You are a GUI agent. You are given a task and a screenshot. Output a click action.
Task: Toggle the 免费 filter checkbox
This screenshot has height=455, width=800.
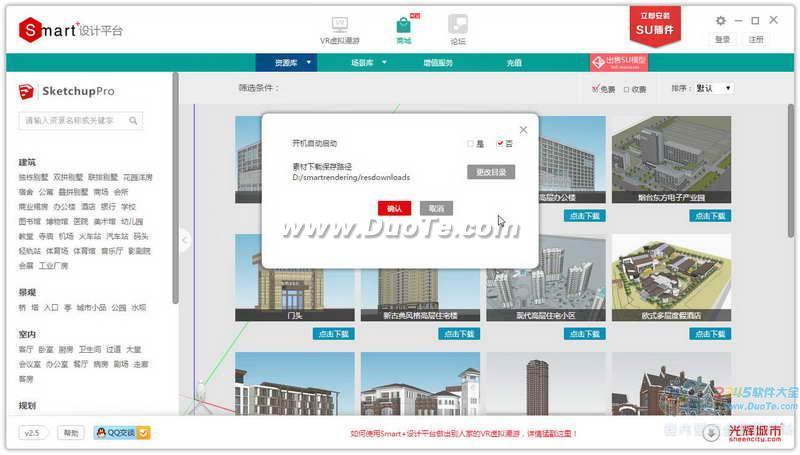coord(595,89)
